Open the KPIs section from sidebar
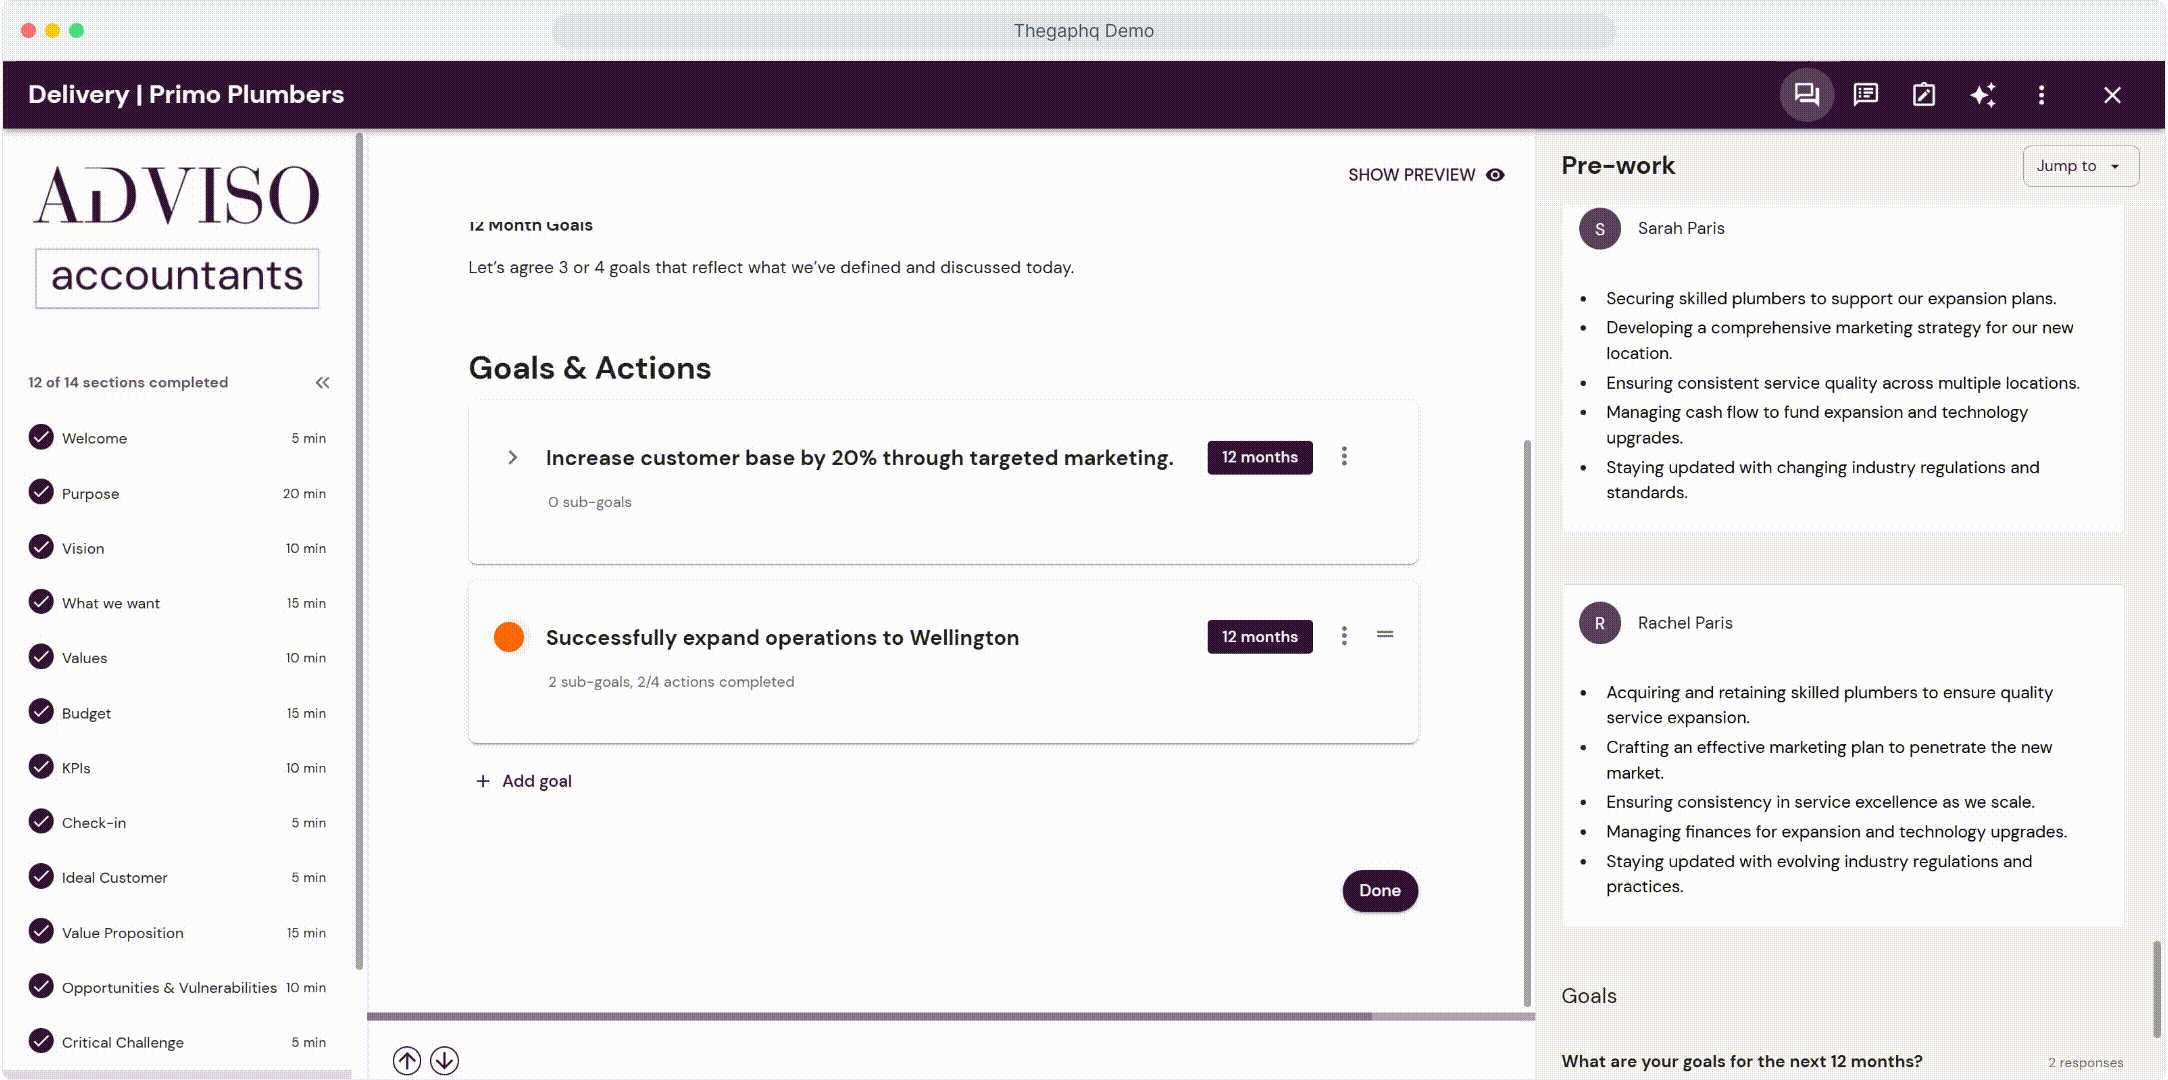 [78, 767]
